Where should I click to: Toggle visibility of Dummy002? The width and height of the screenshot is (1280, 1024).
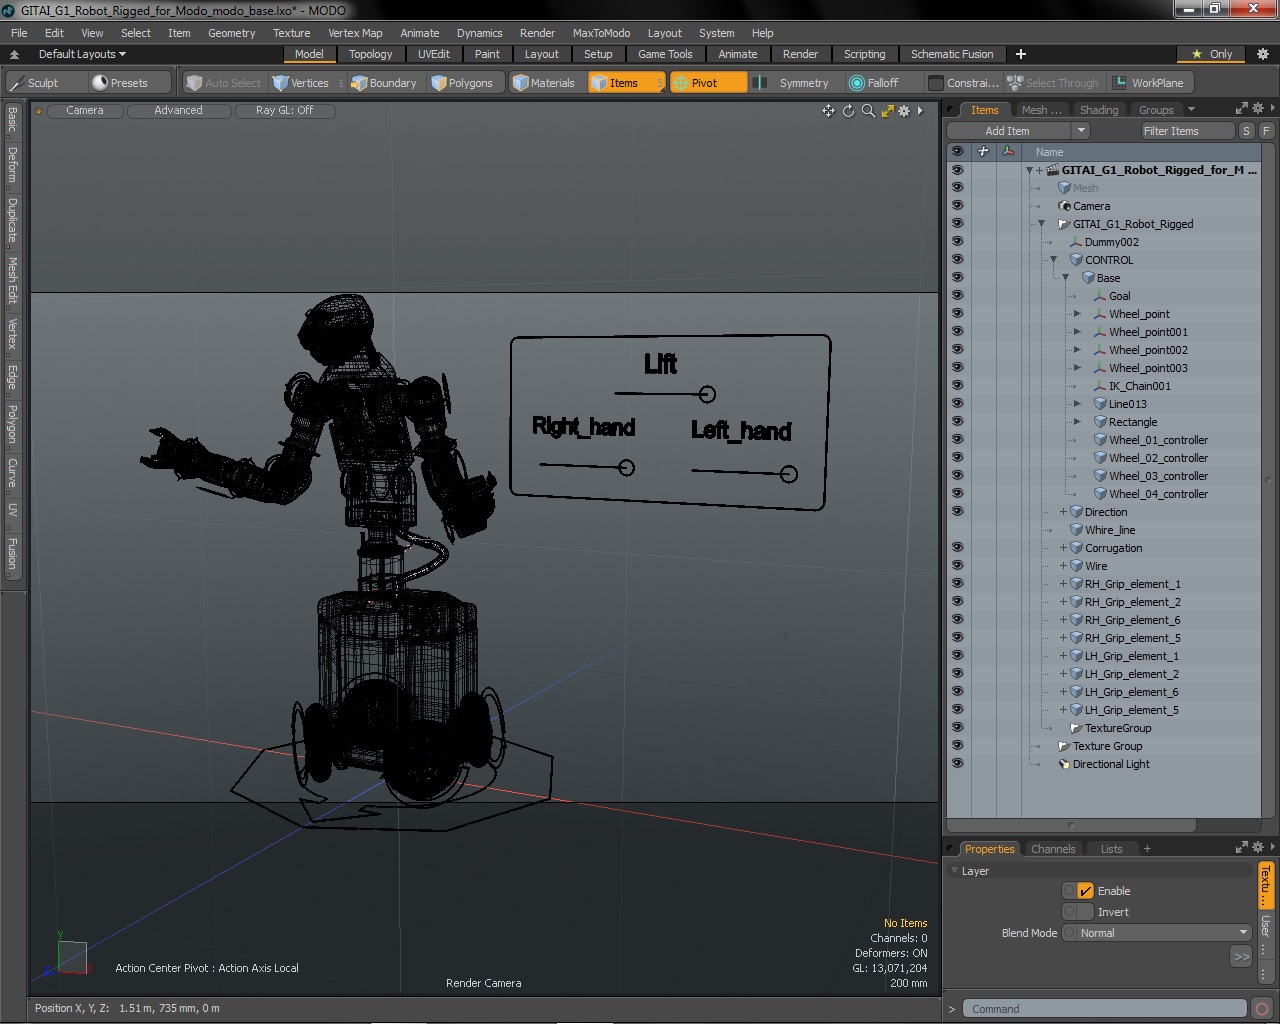(x=957, y=242)
